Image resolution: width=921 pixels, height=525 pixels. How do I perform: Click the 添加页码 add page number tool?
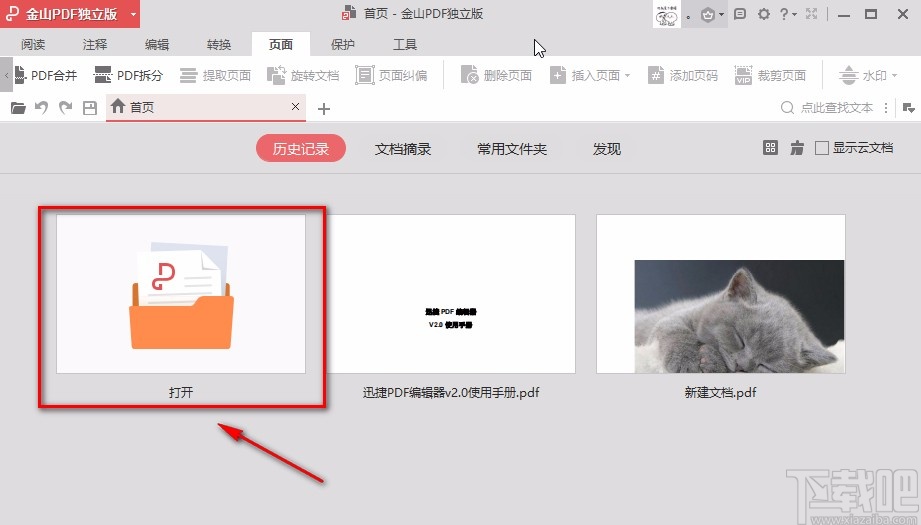pyautogui.click(x=683, y=75)
